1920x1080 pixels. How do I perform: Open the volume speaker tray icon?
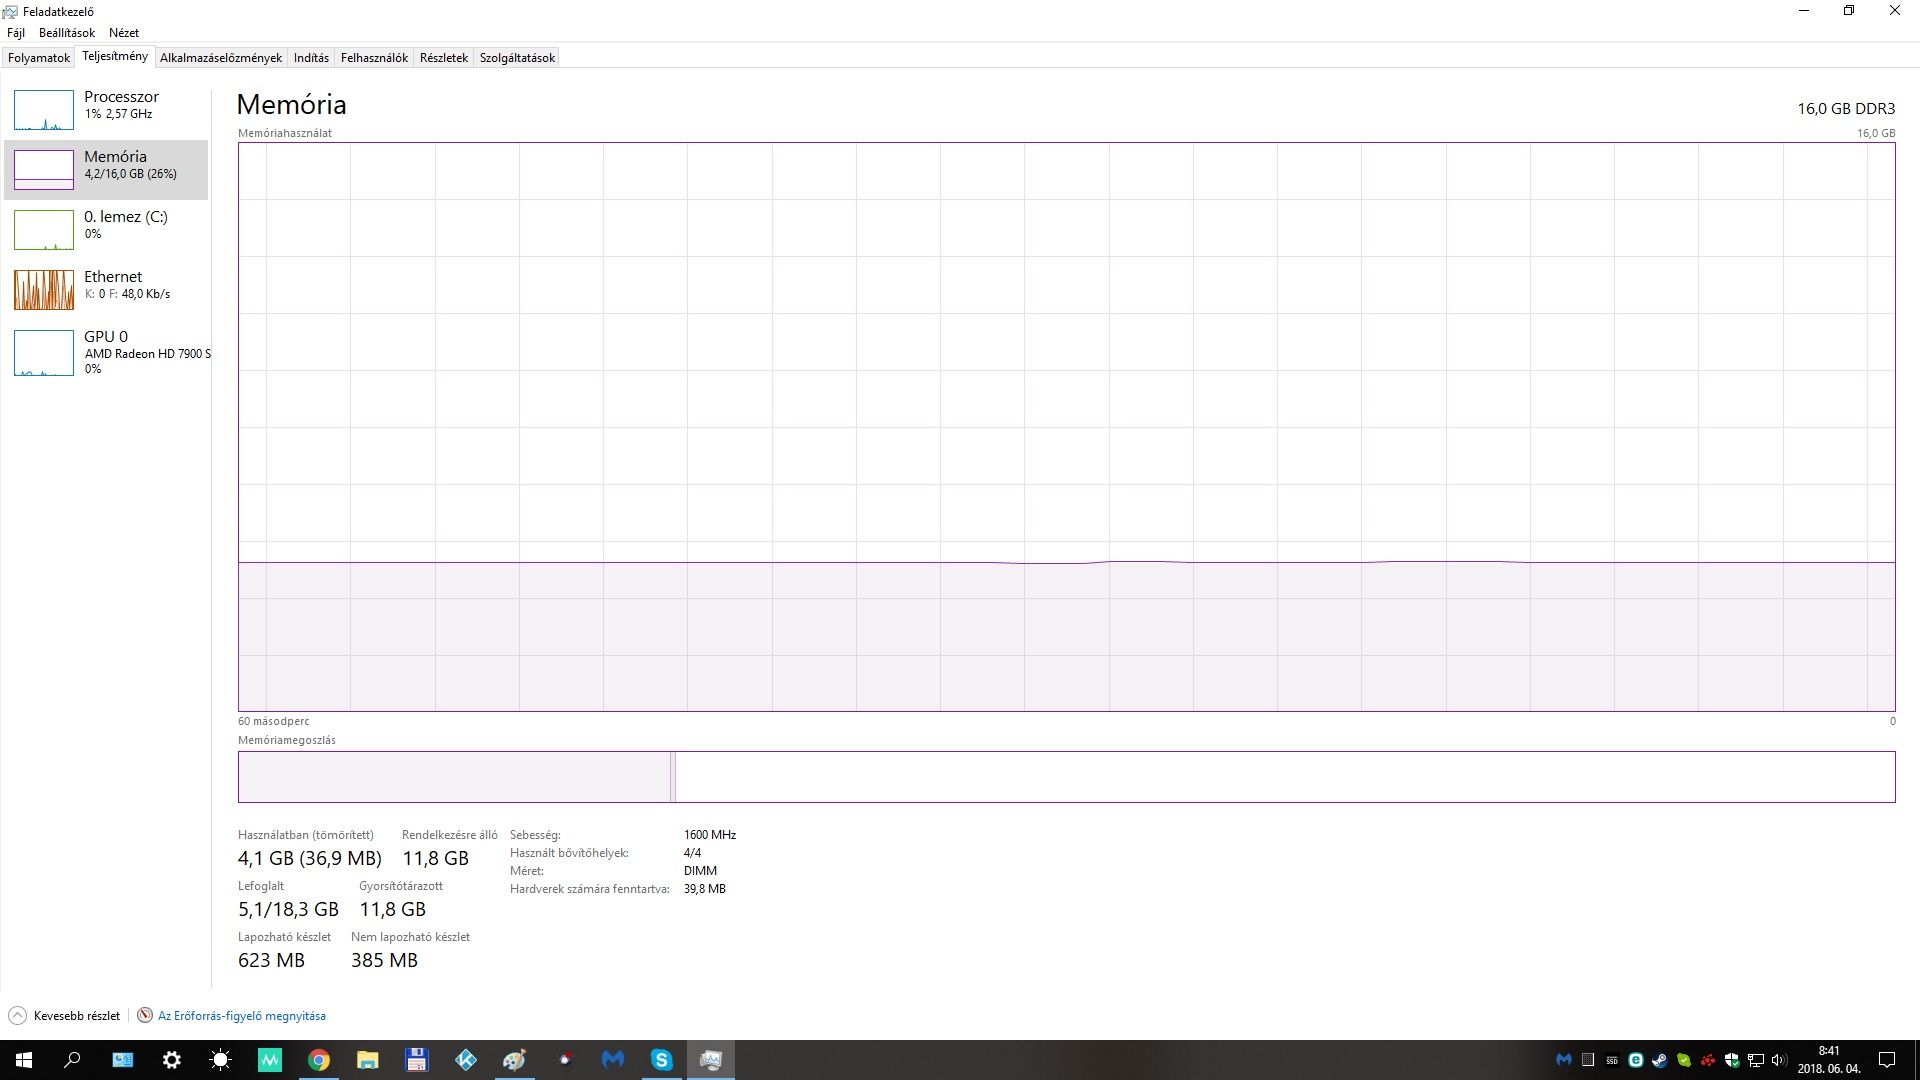tap(1778, 1060)
